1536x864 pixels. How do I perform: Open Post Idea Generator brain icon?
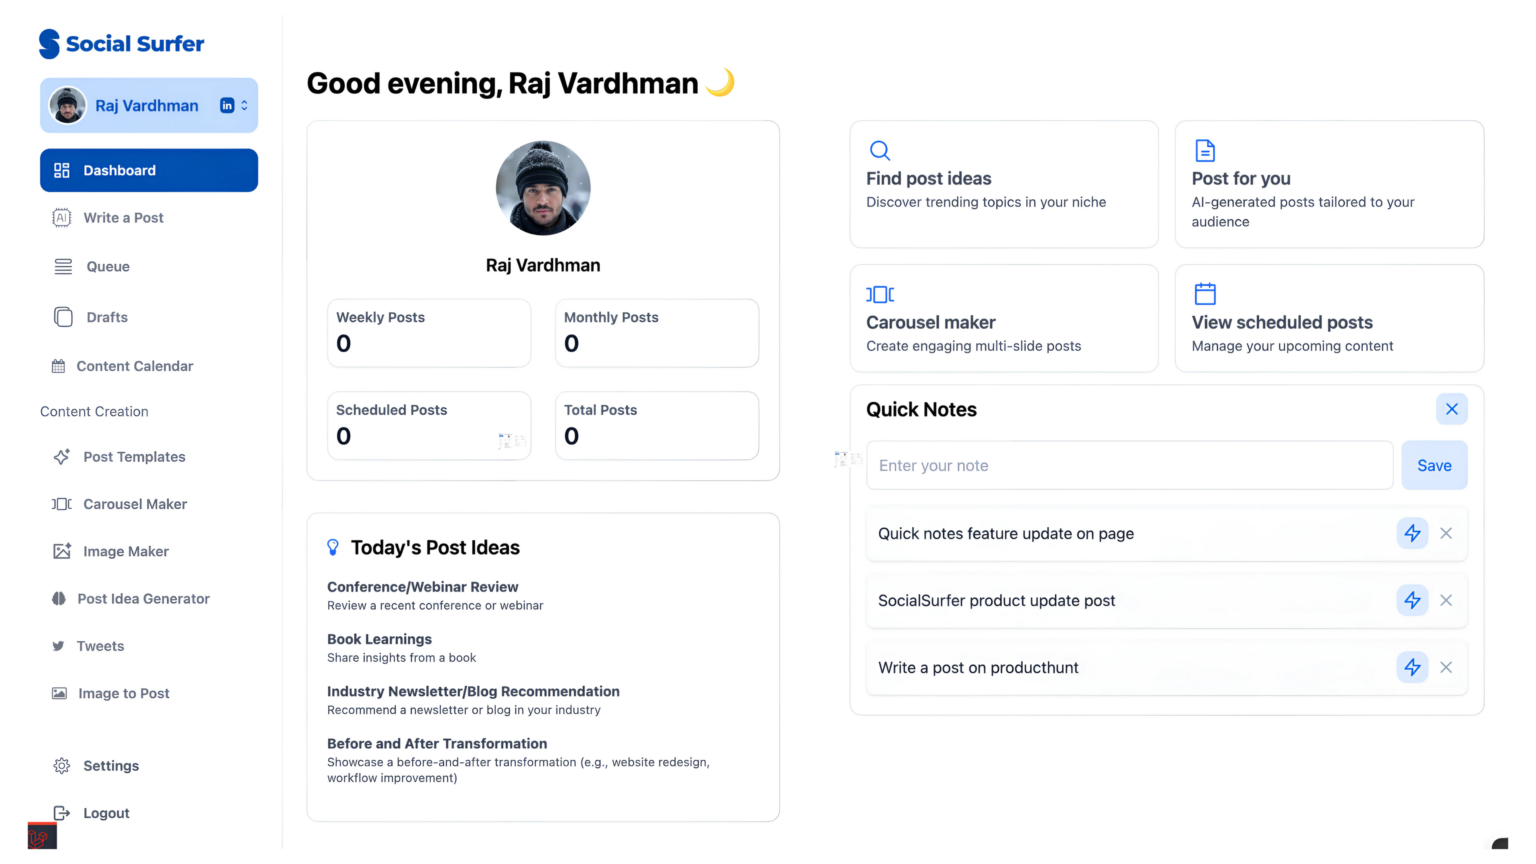(59, 599)
